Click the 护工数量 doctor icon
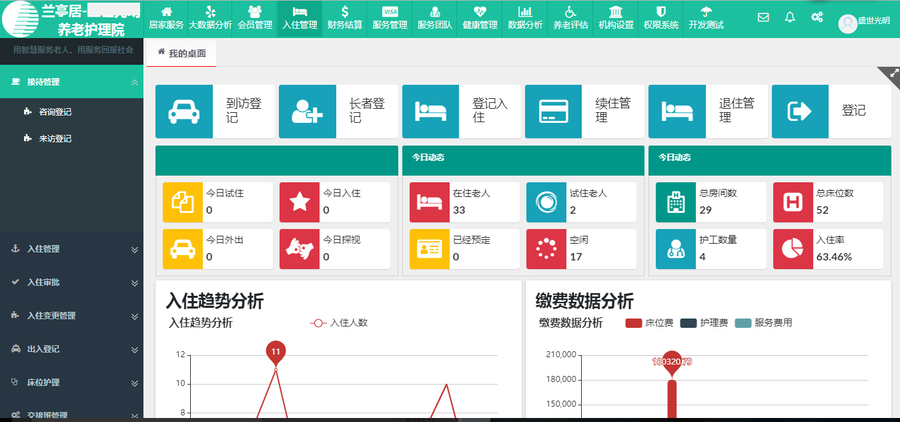The width and height of the screenshot is (900, 422). click(x=676, y=249)
